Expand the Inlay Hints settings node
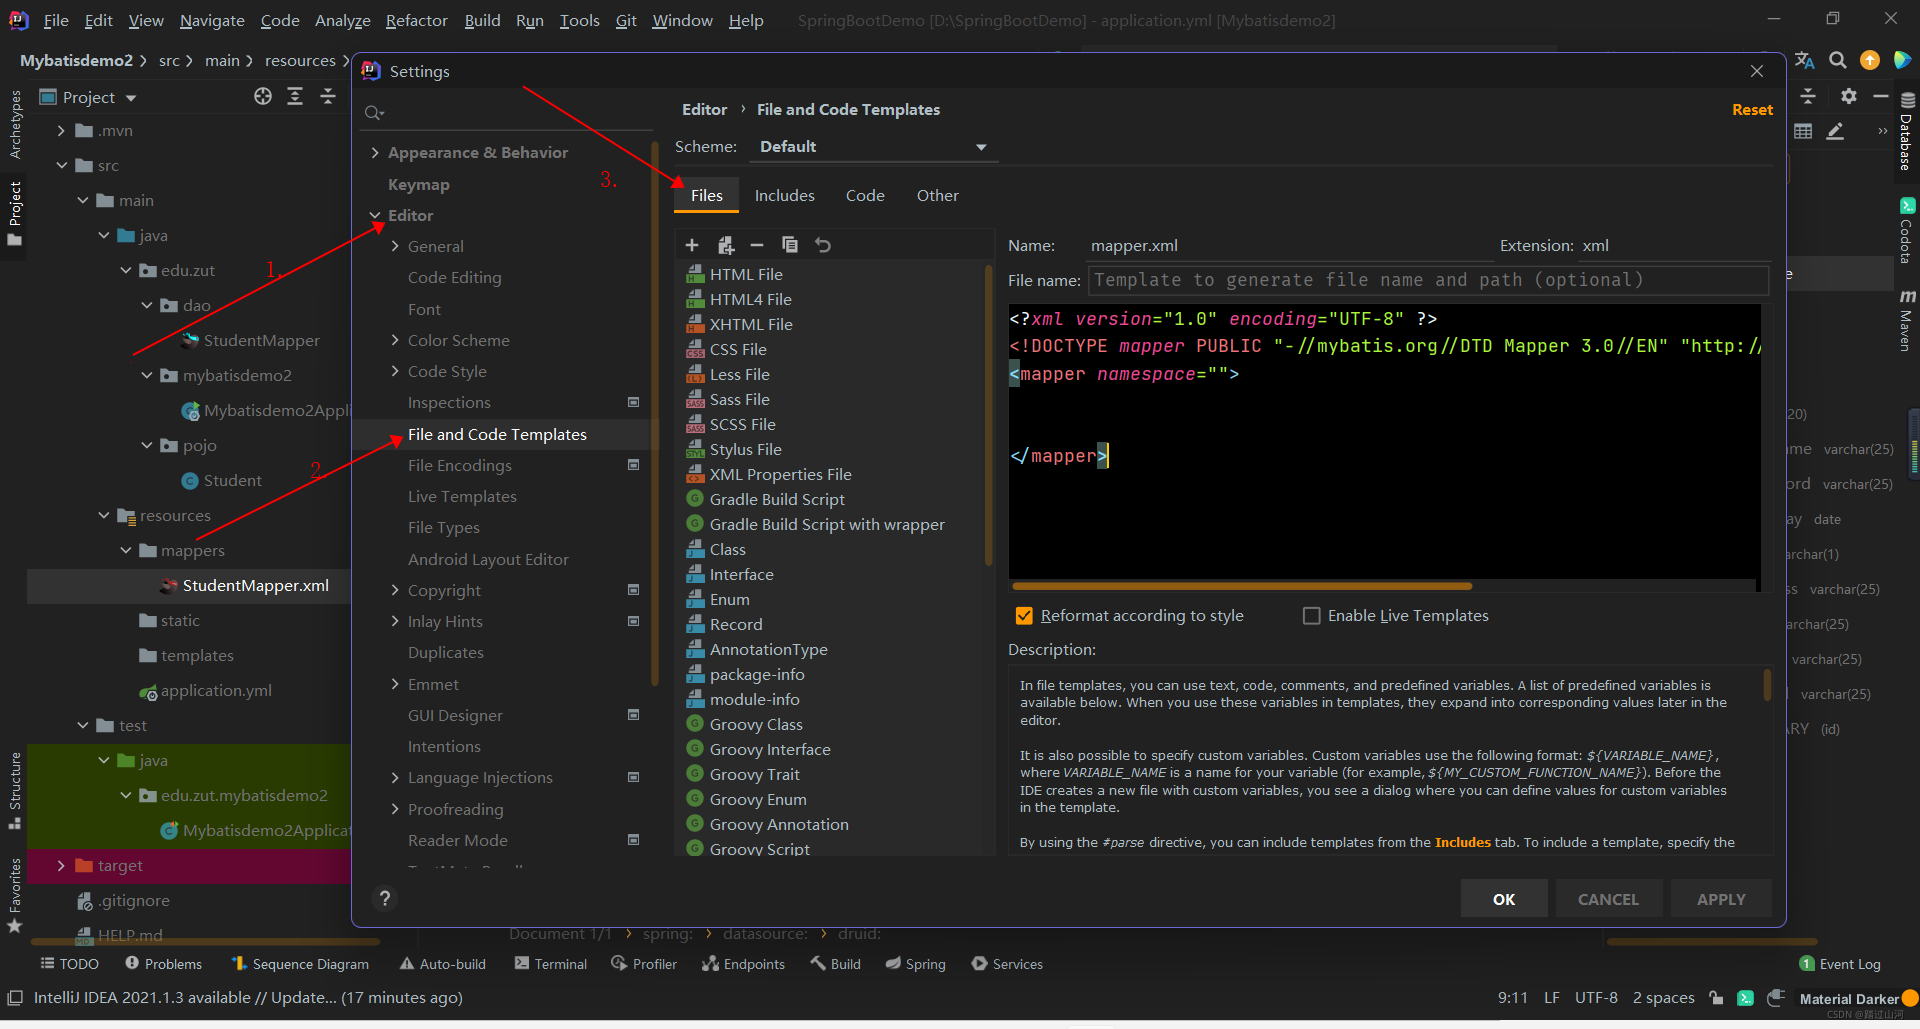 point(395,622)
